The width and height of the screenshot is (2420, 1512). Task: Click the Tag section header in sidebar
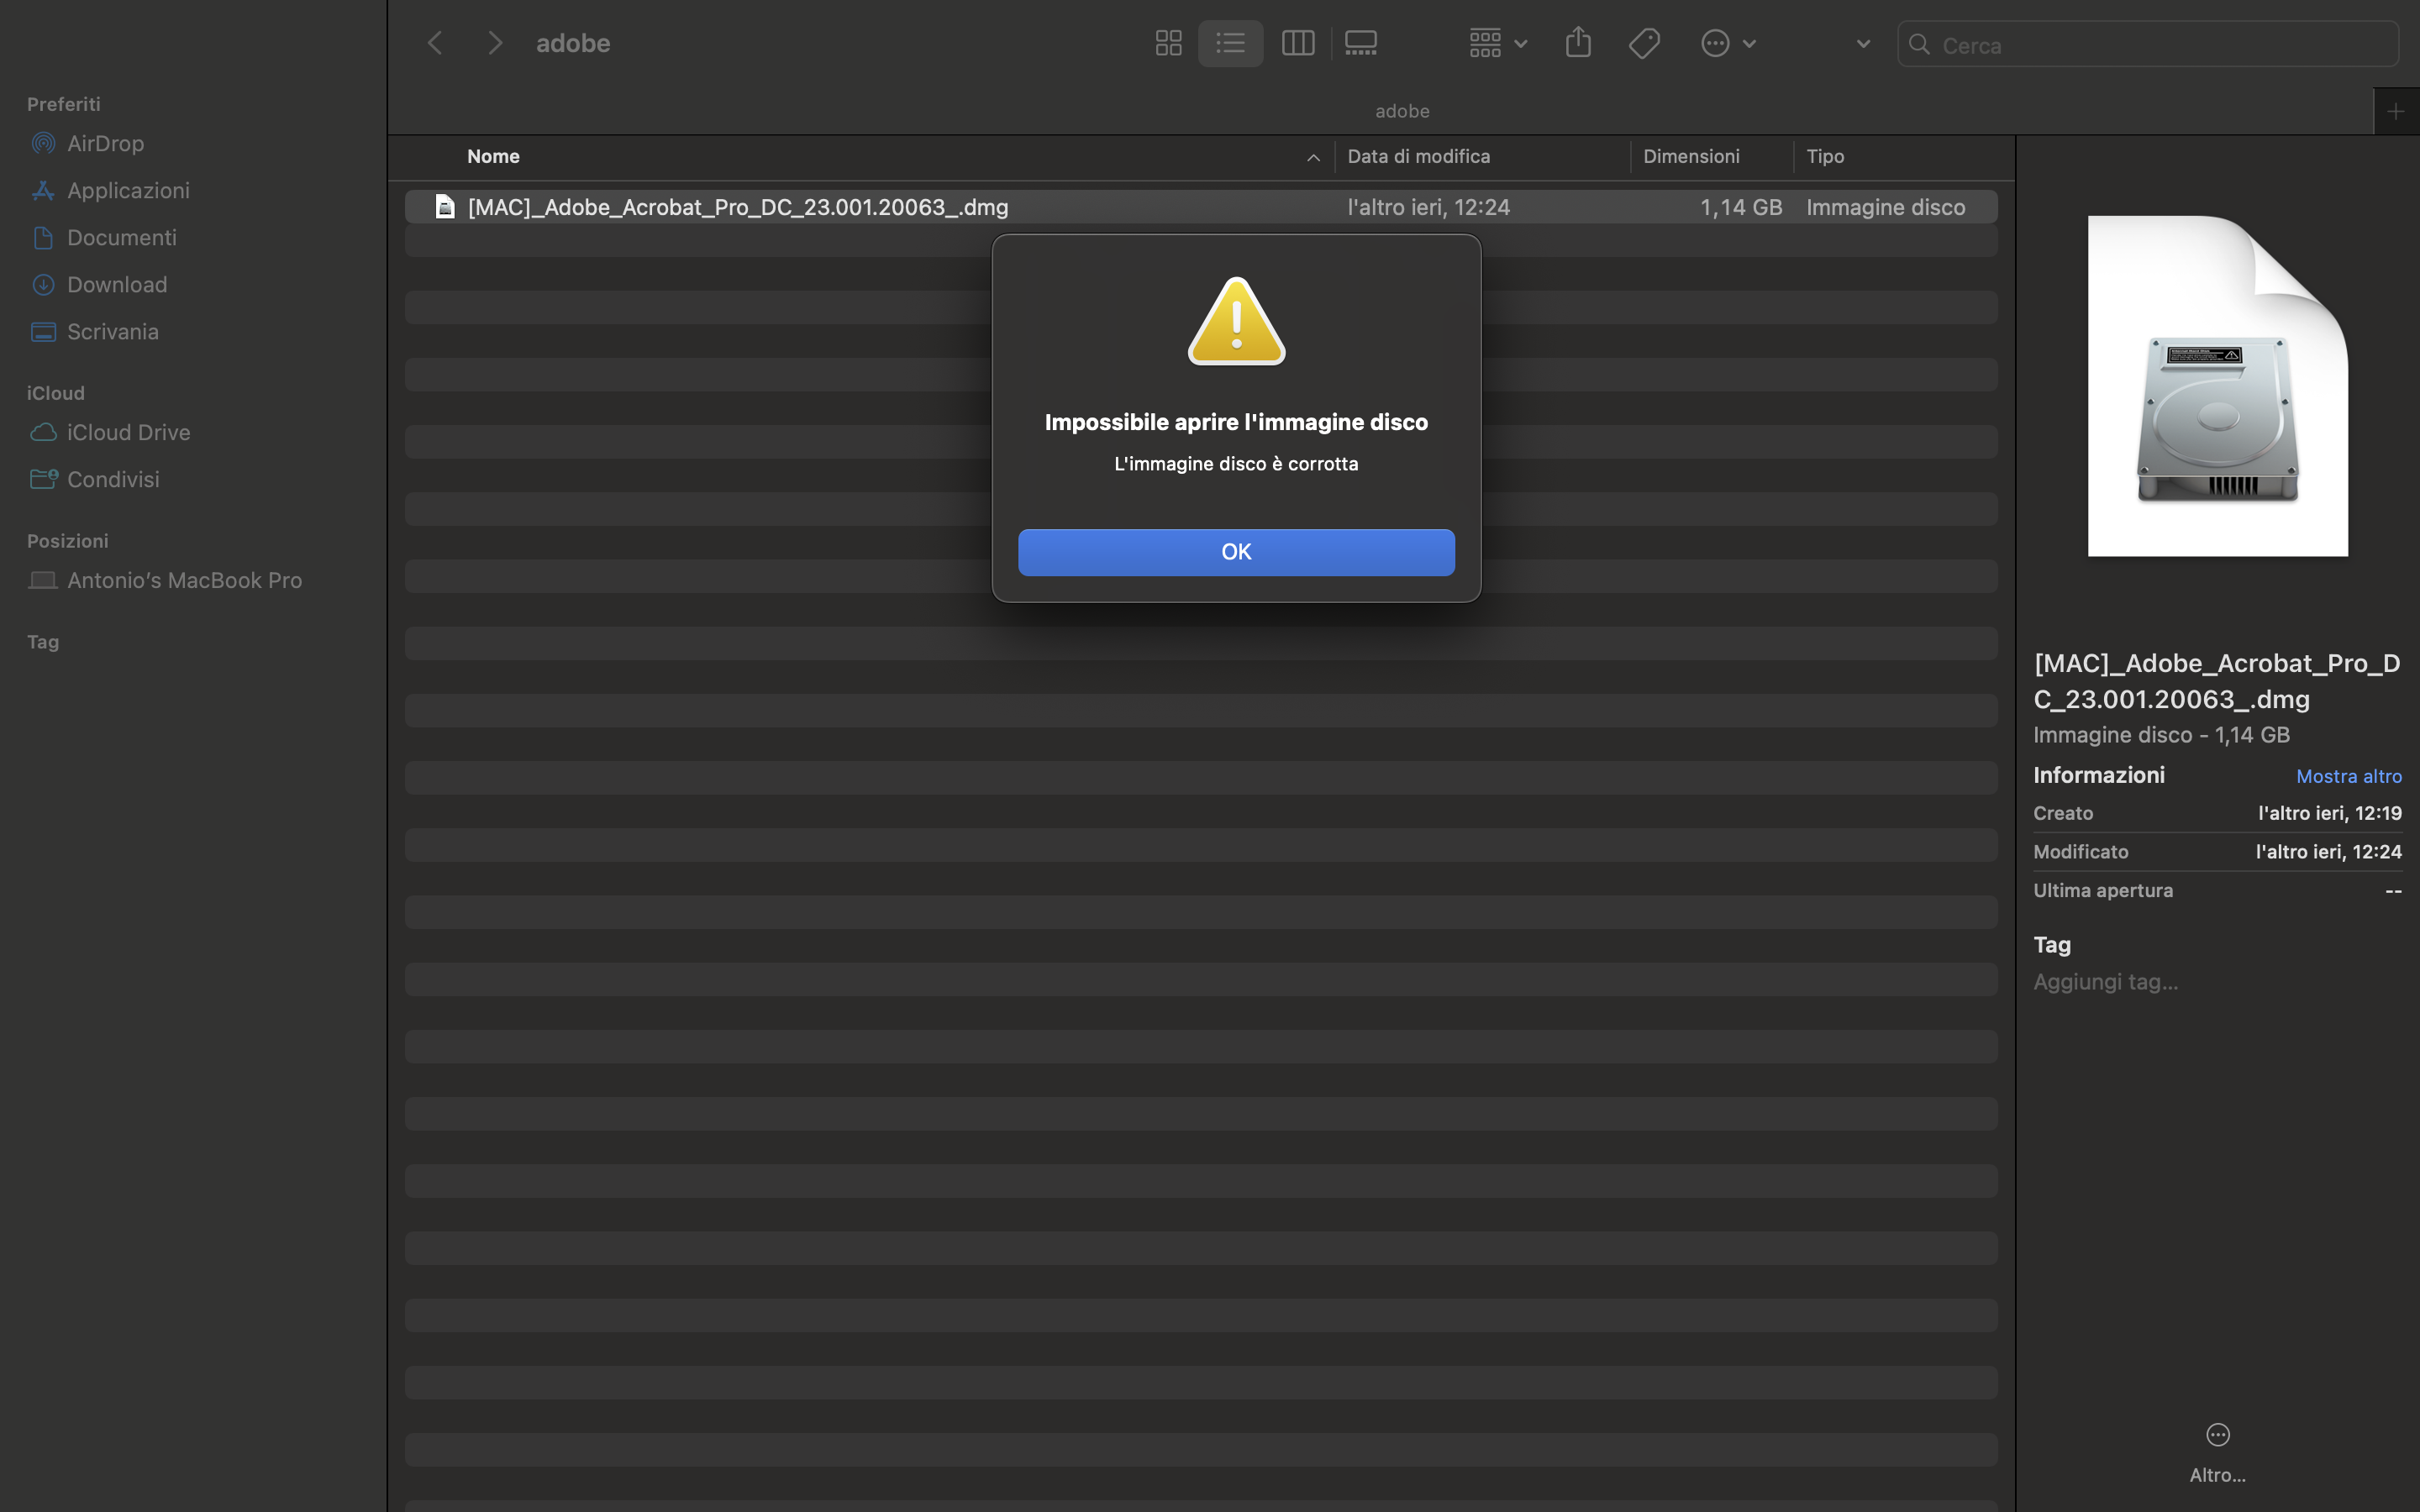point(42,642)
